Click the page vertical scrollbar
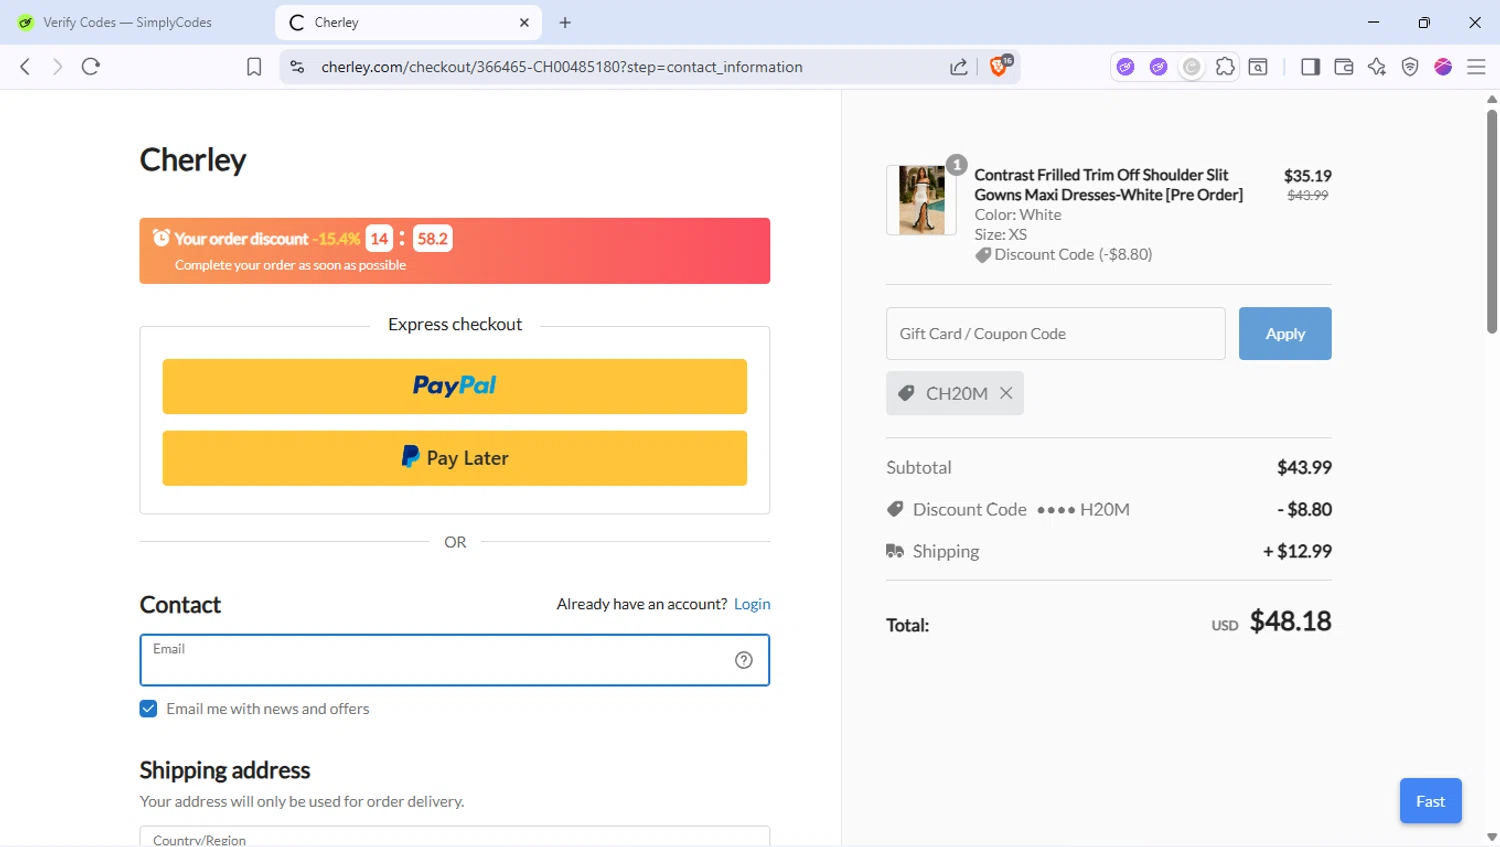 coord(1492,220)
